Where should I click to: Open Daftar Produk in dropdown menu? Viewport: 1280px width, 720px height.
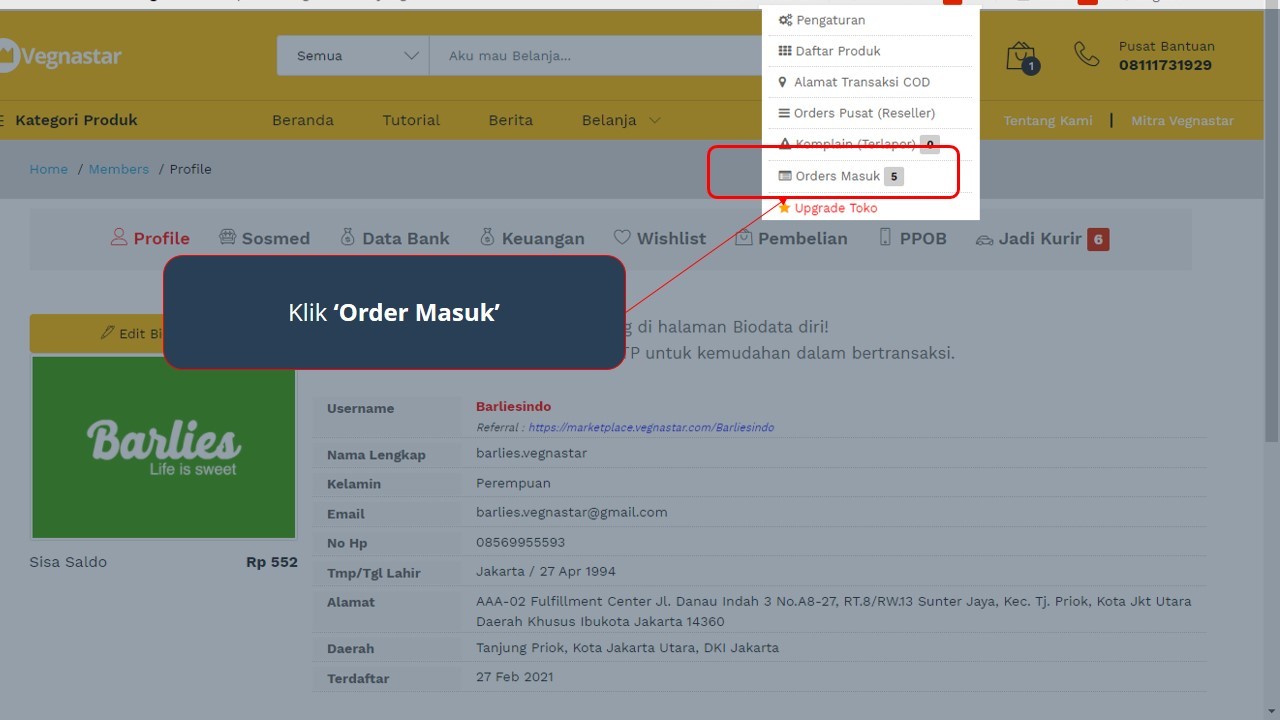coord(837,51)
